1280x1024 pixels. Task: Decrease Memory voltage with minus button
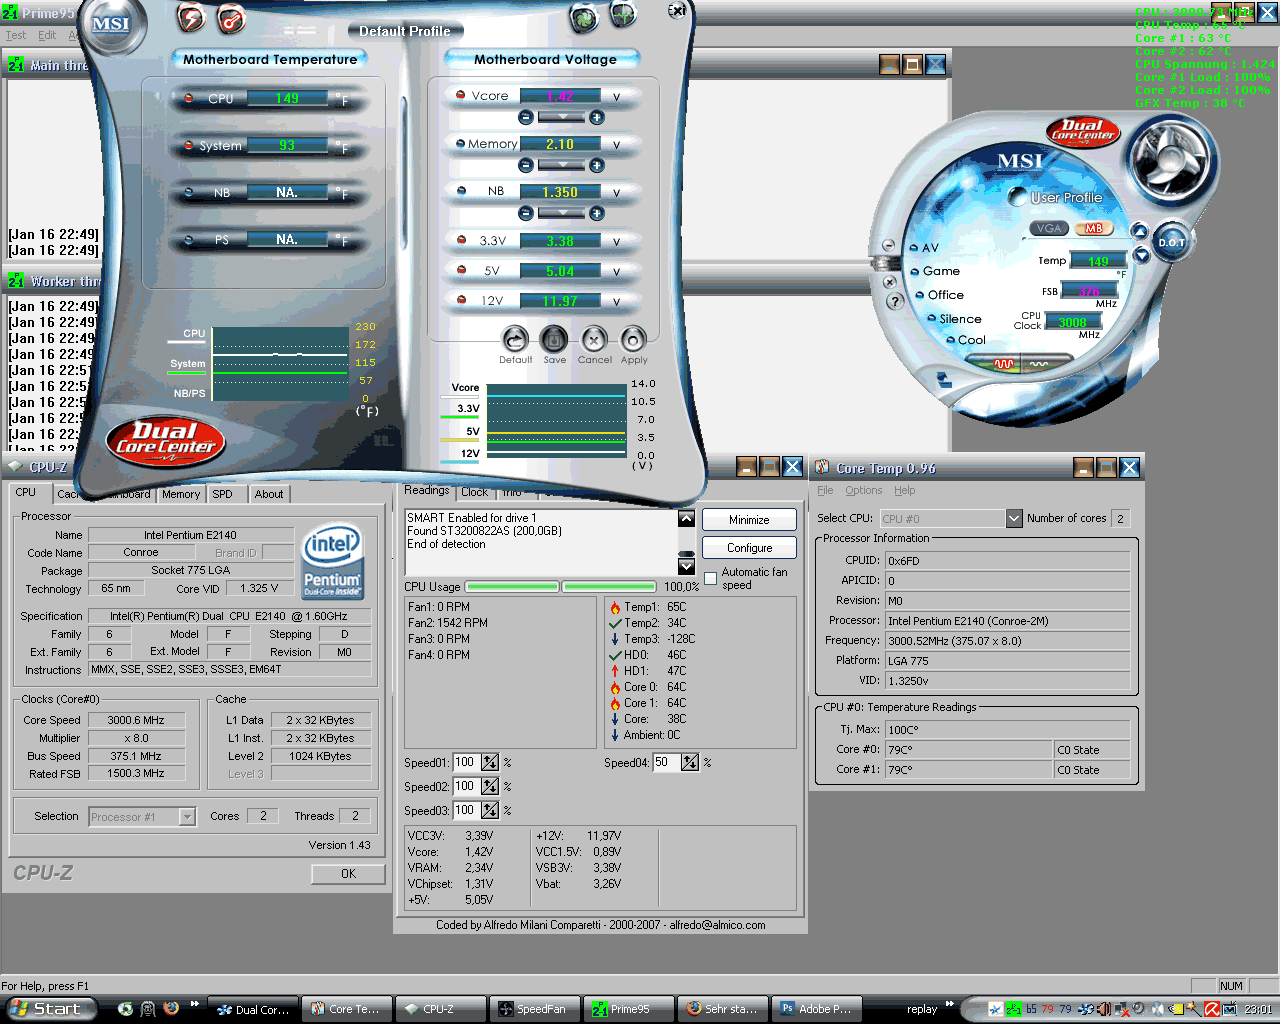(x=525, y=165)
